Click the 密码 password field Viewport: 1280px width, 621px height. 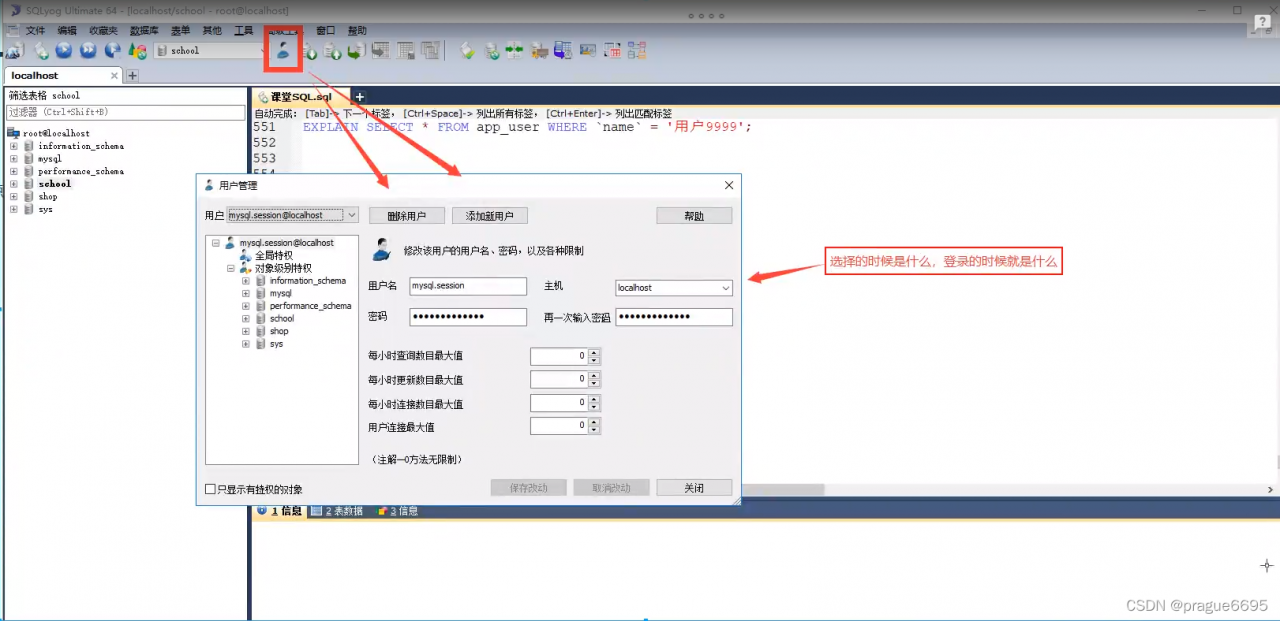(468, 317)
